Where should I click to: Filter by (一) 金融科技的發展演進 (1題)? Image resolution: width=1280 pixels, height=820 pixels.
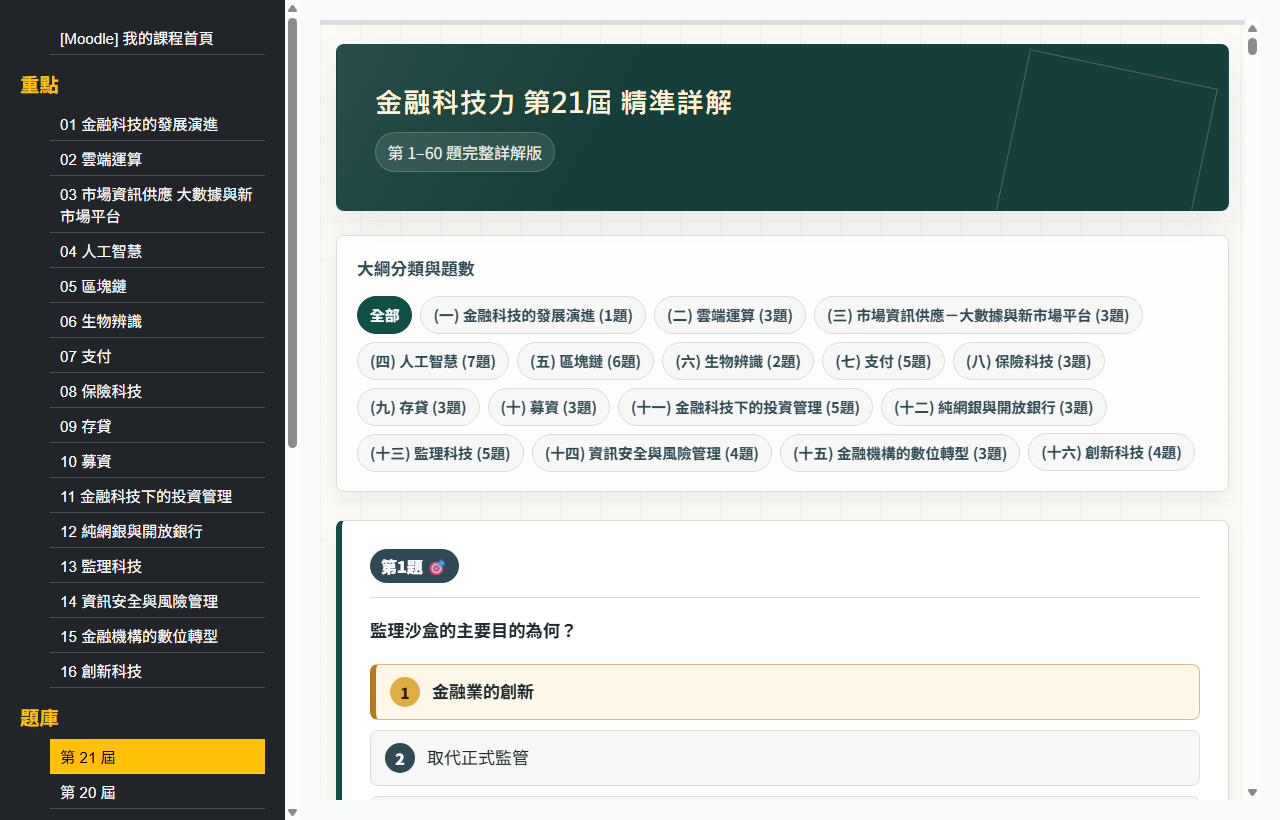[x=533, y=315]
